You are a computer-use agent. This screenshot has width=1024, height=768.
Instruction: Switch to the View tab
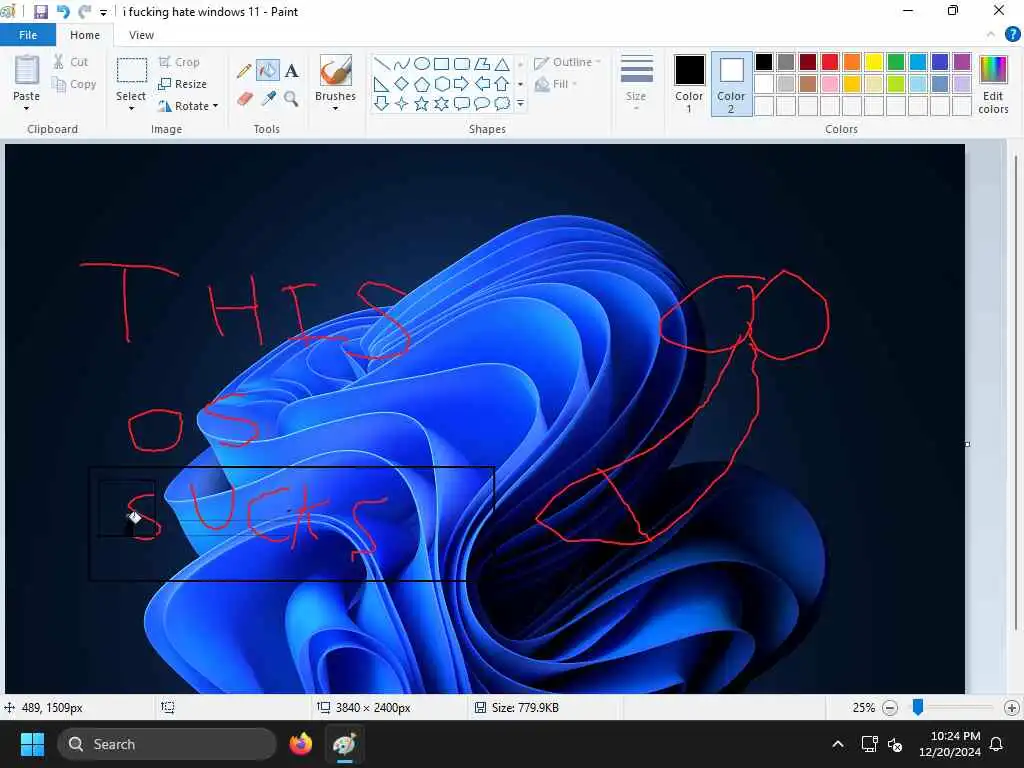(141, 35)
